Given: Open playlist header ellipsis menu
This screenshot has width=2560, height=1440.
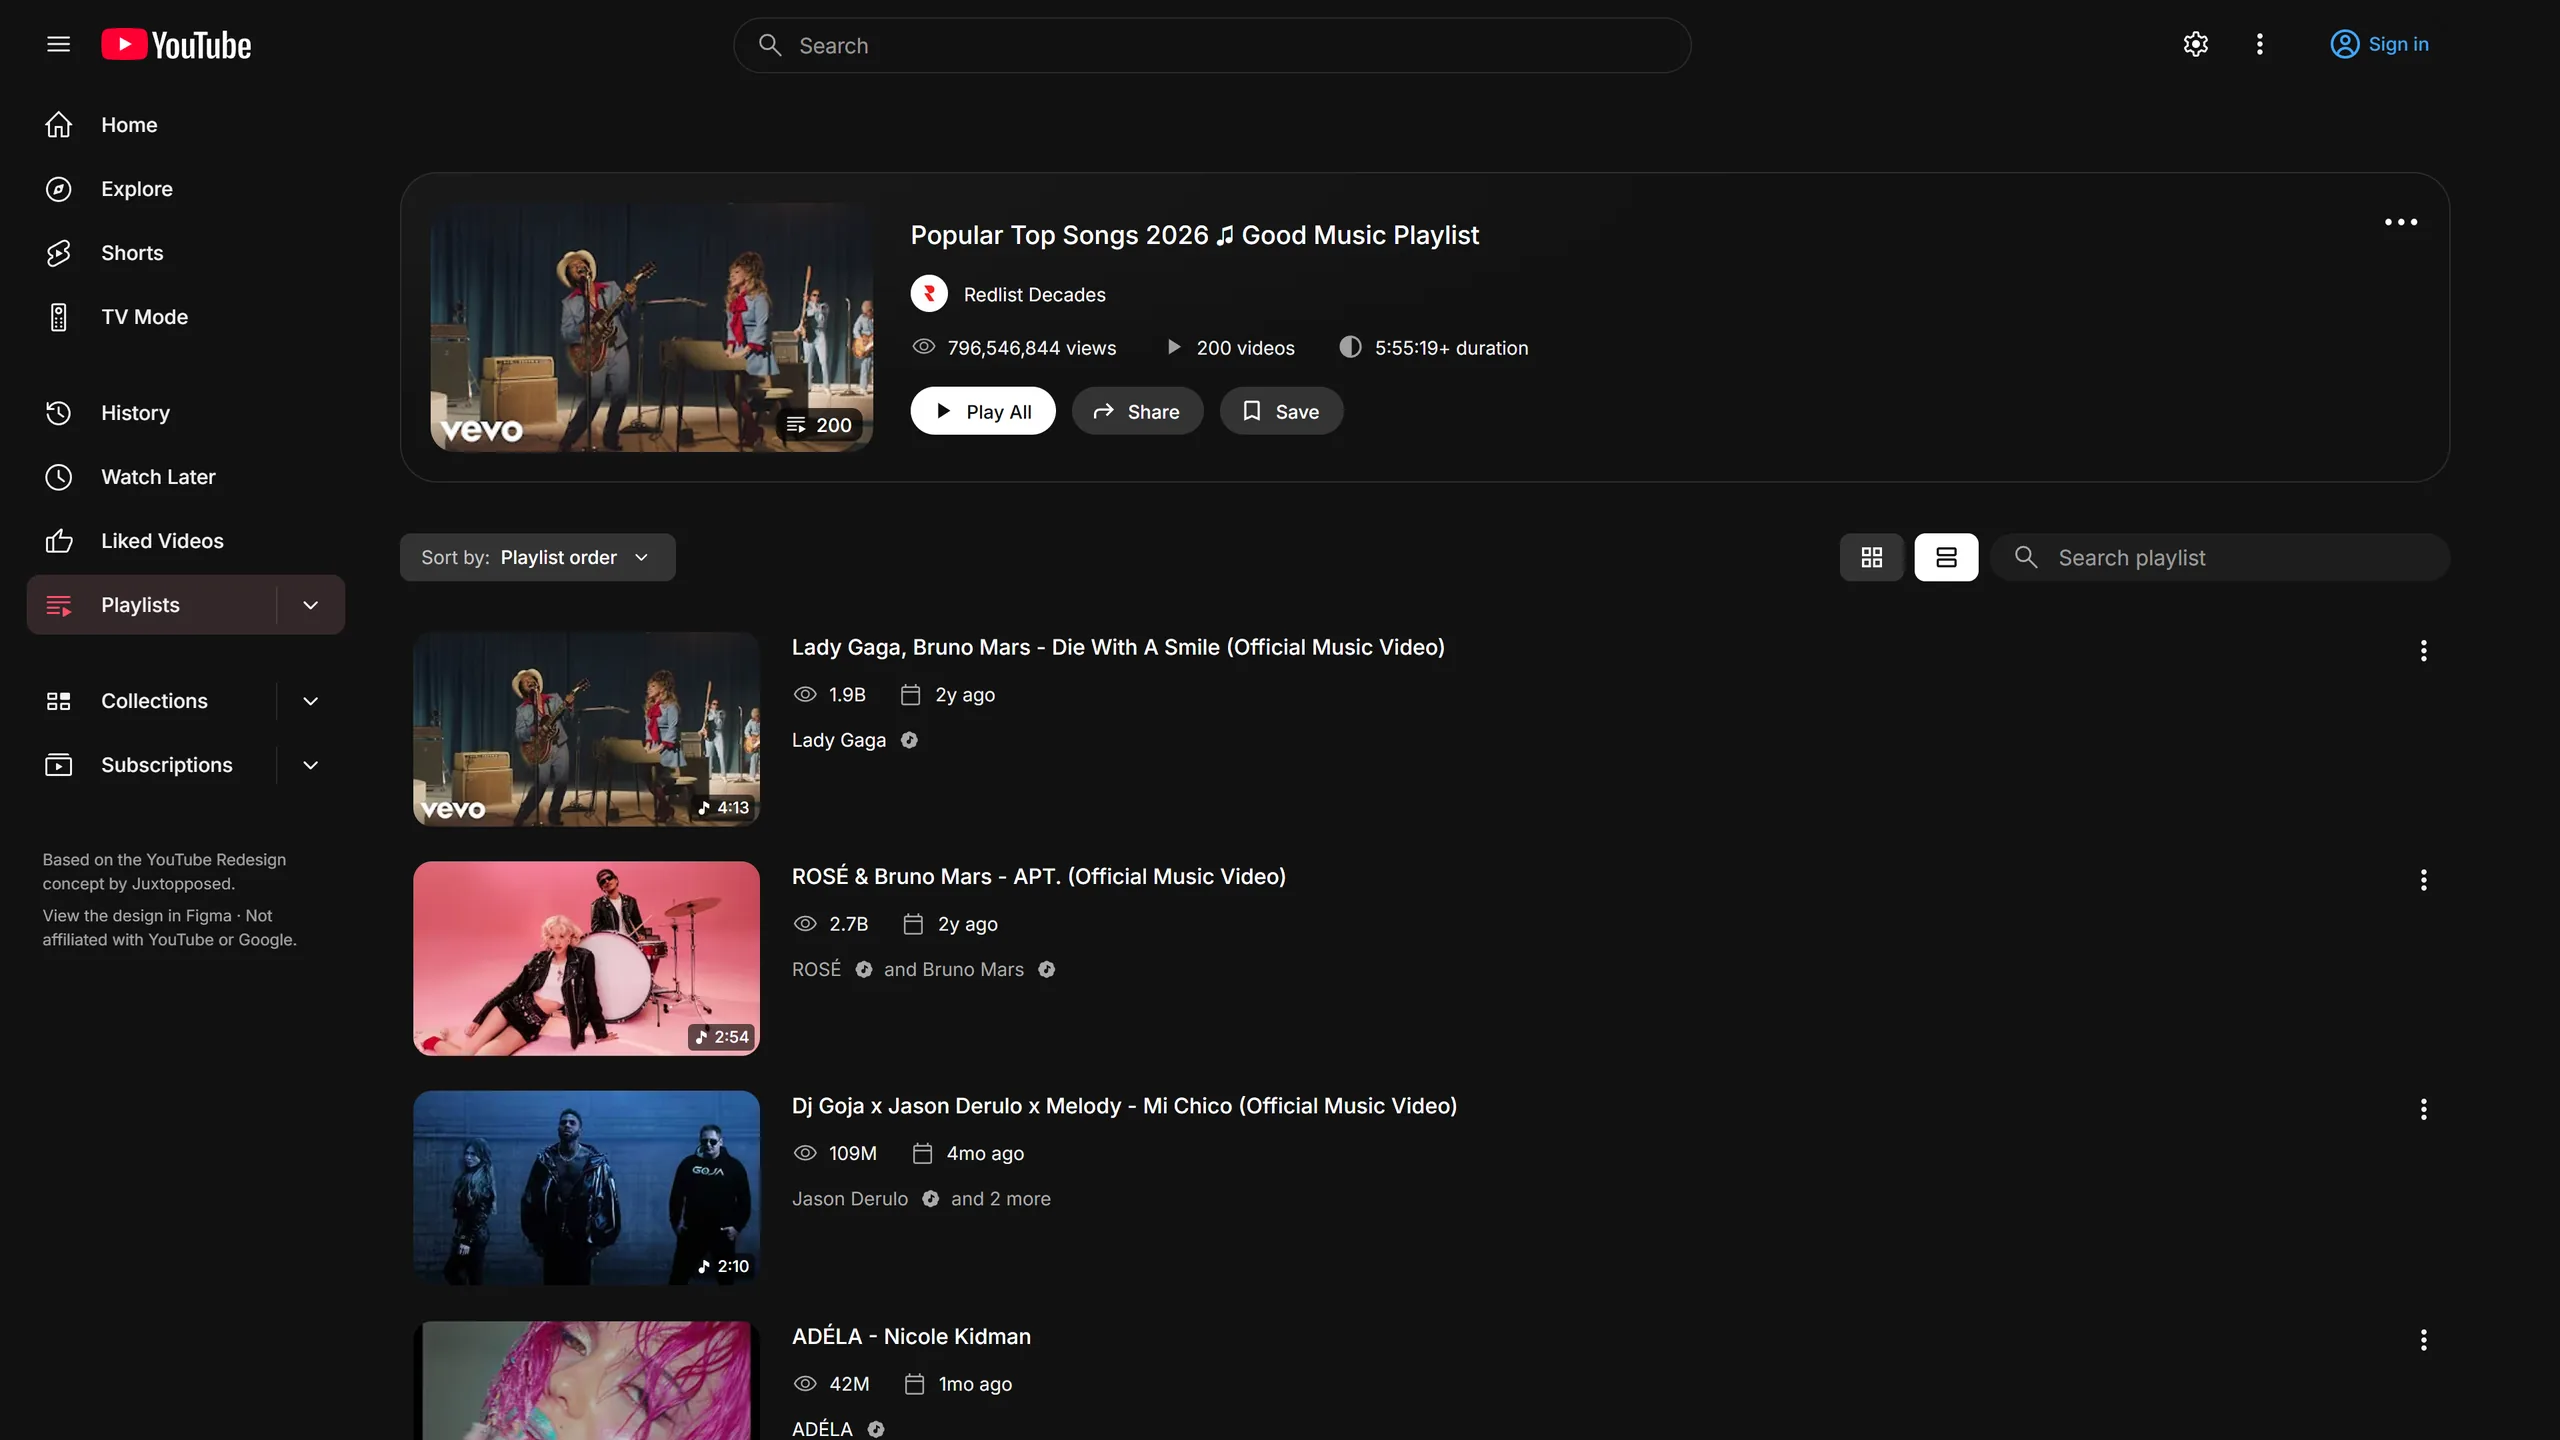Looking at the screenshot, I should coord(2400,222).
